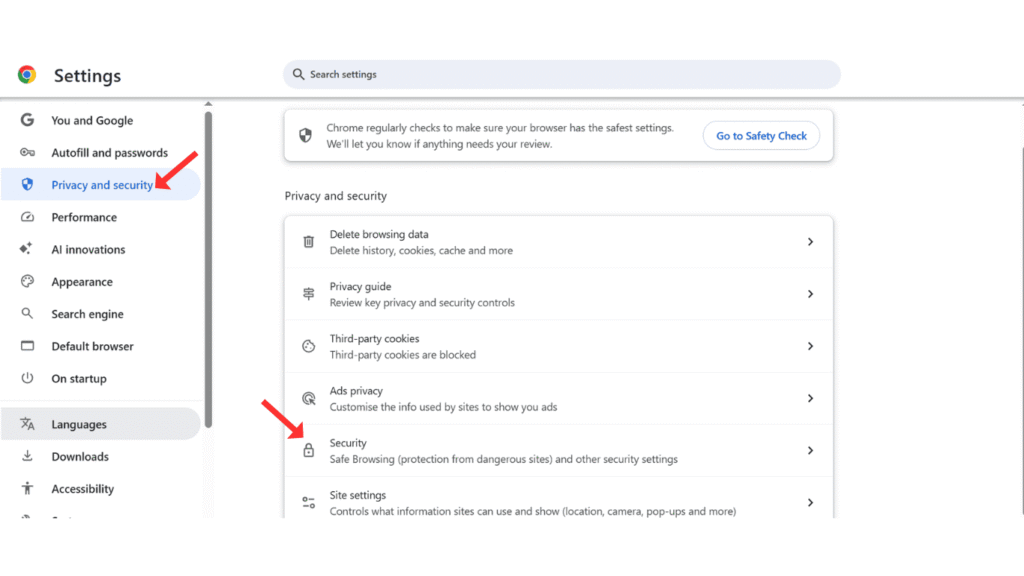The width and height of the screenshot is (1024, 576).
Task: Expand the Site settings chevron
Action: (810, 501)
